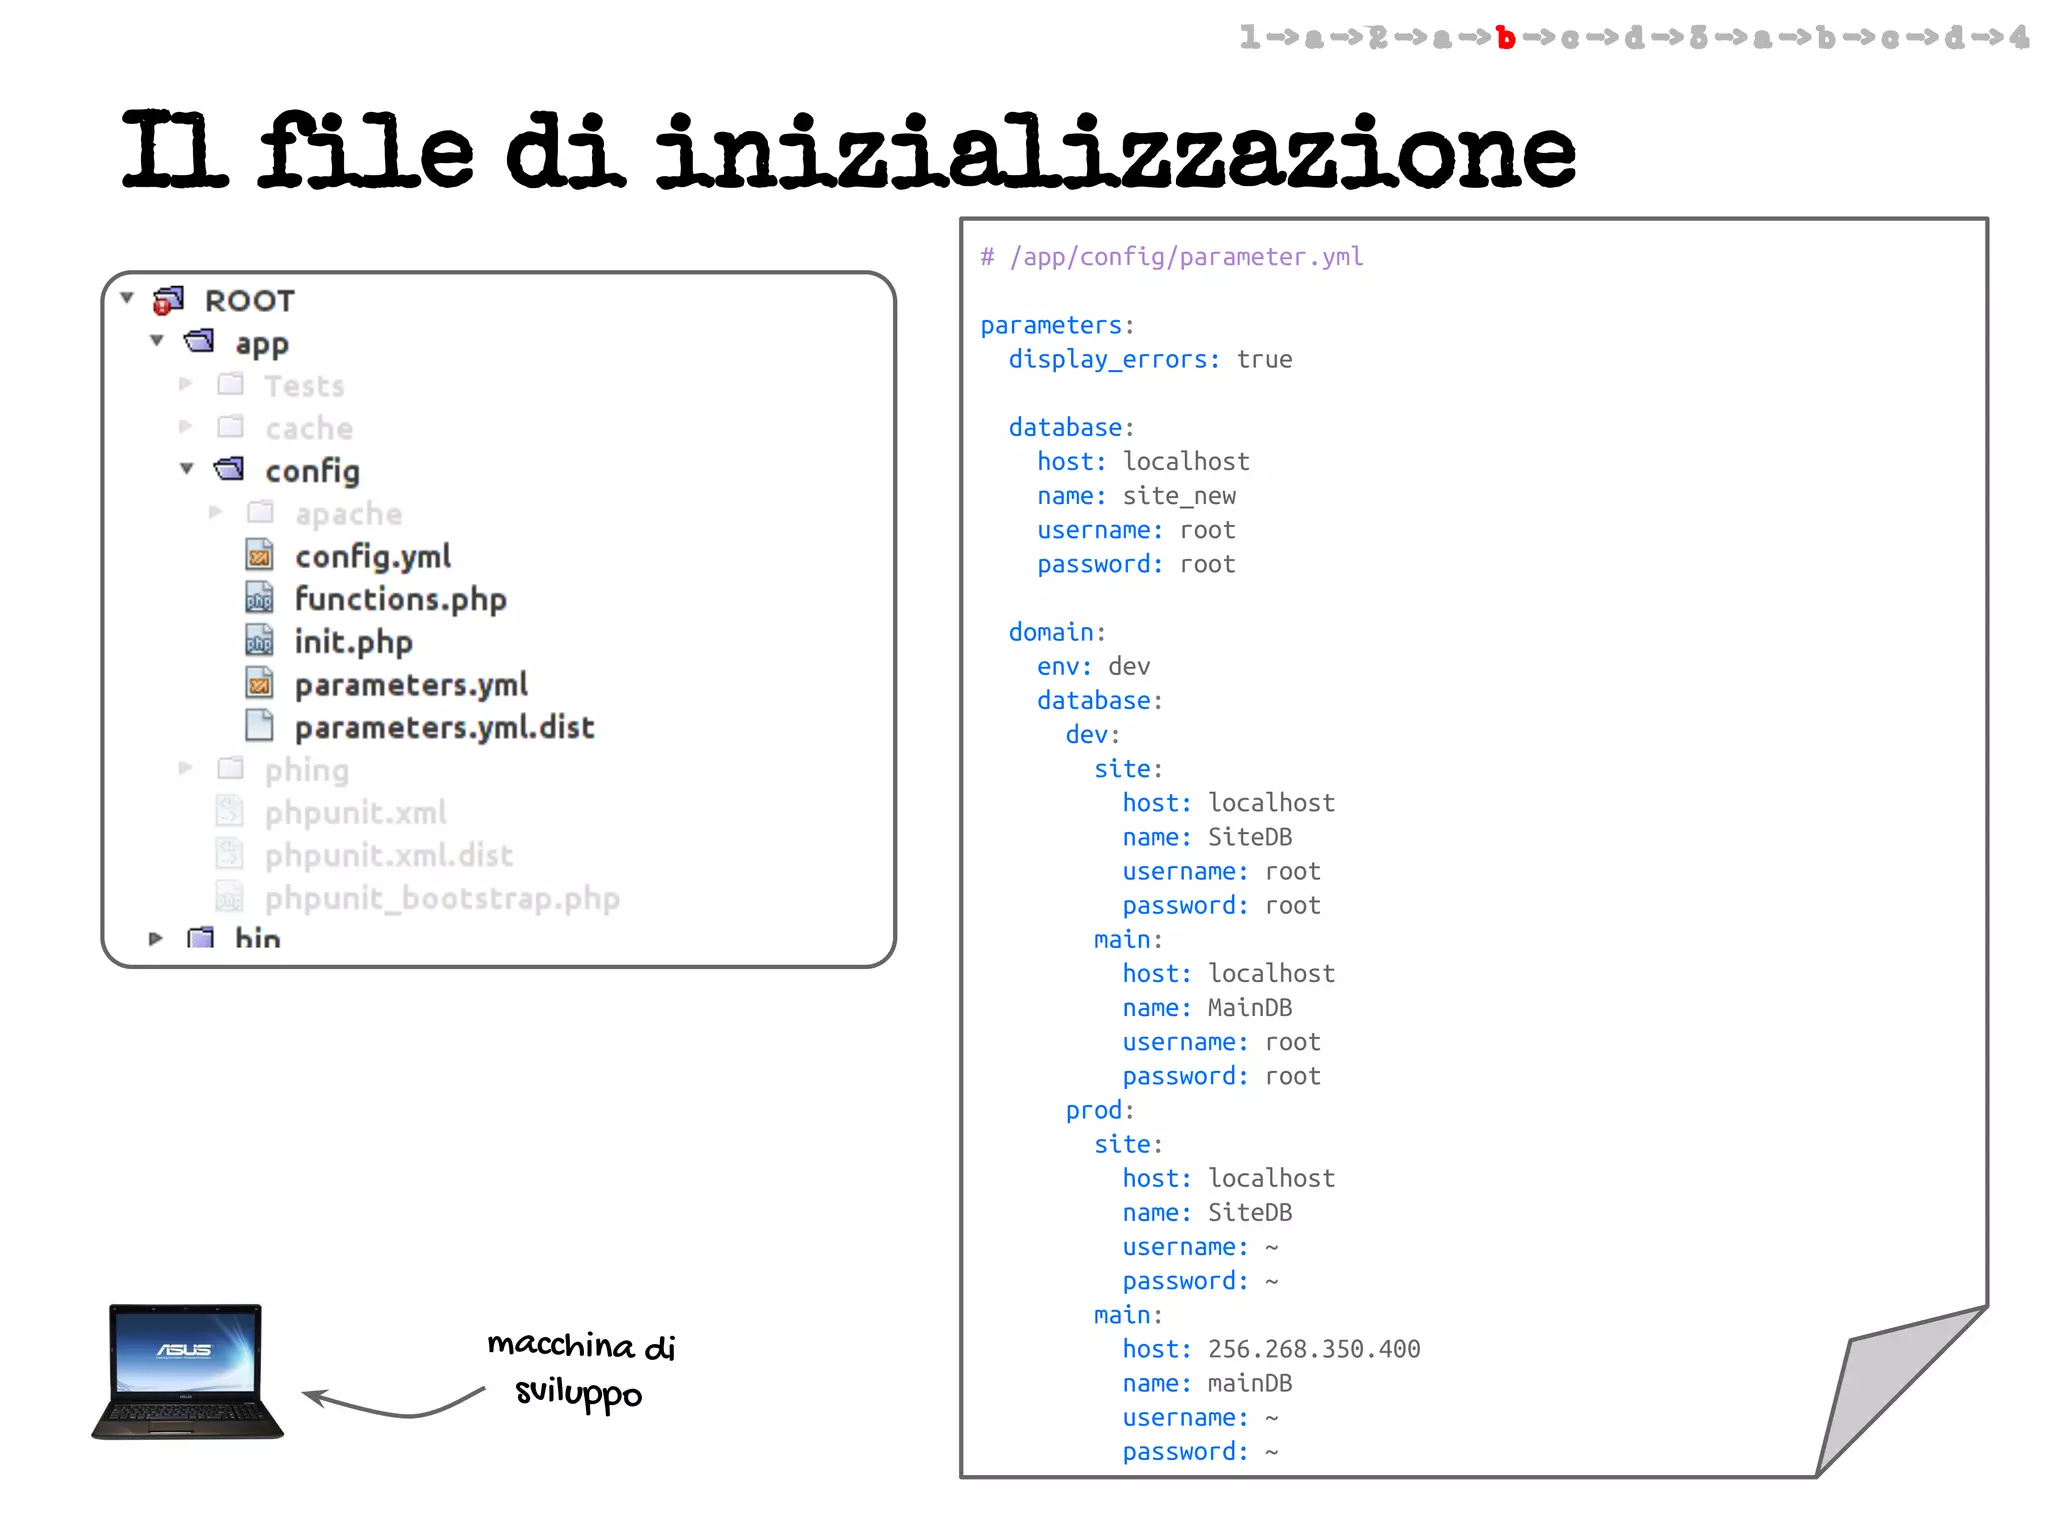Click the 'Il file di inizializzazione' title
The image size is (2048, 1536).
[849, 150]
